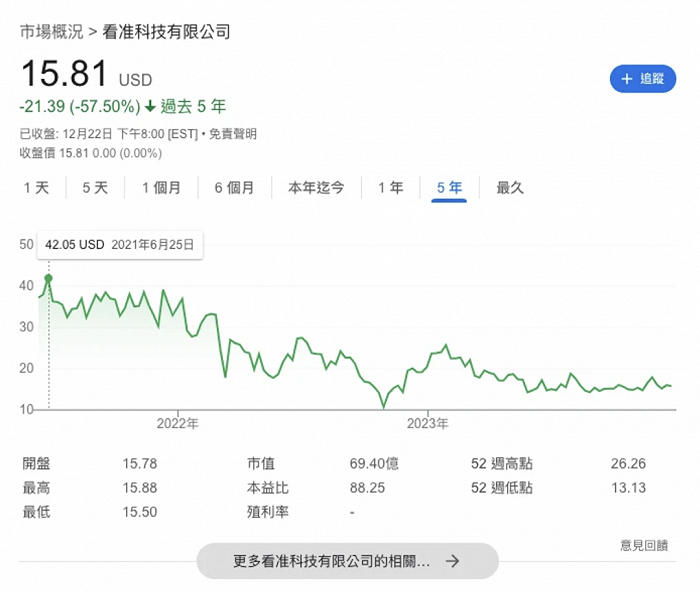Click the 追蹤 follow button

[x=643, y=79]
